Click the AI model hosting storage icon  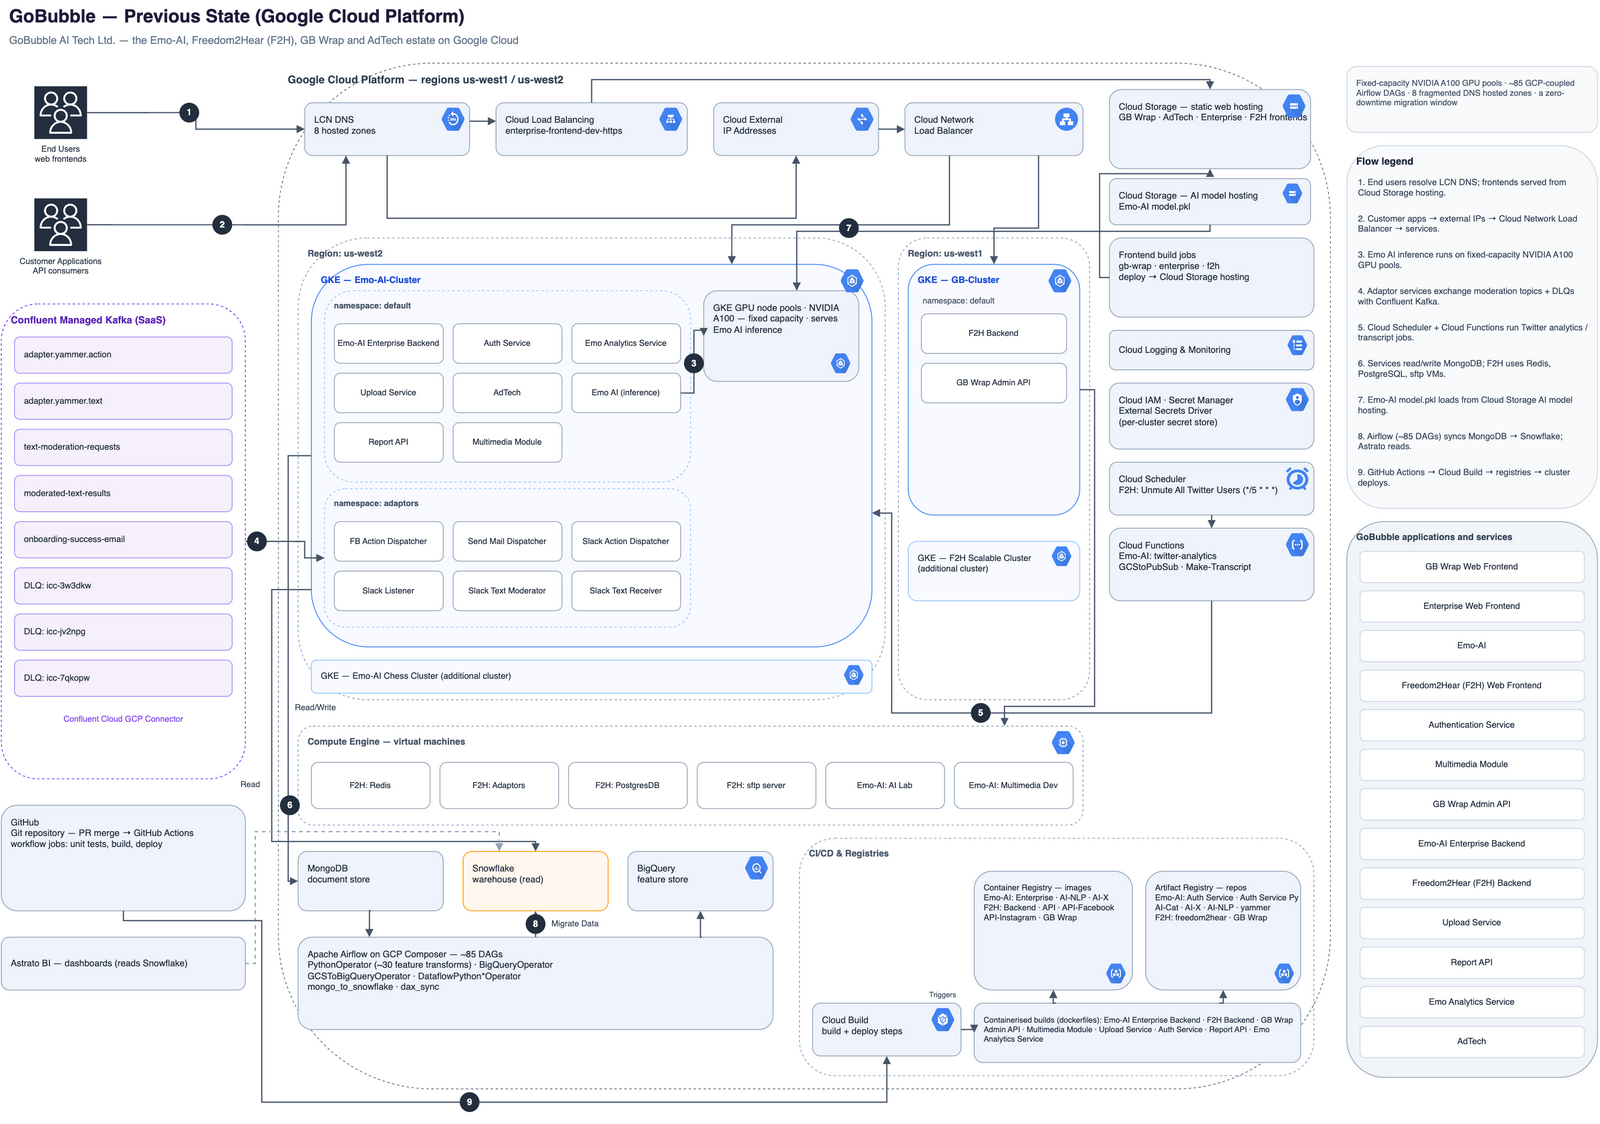click(1292, 193)
